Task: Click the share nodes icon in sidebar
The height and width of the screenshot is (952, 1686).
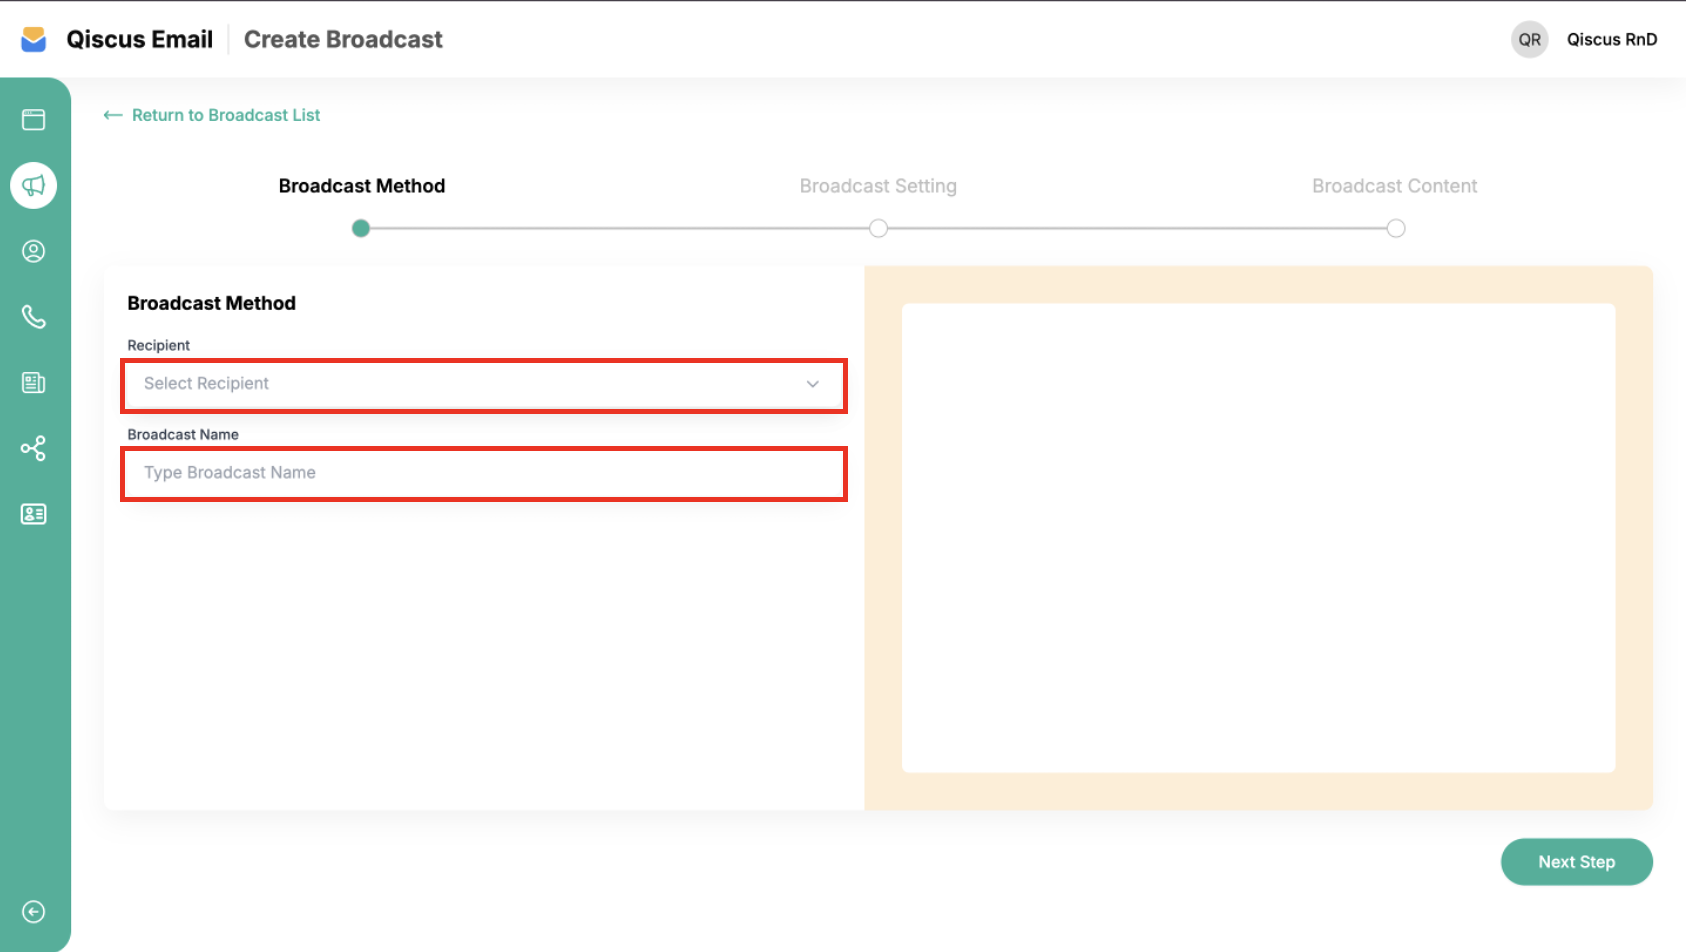Action: 34,448
